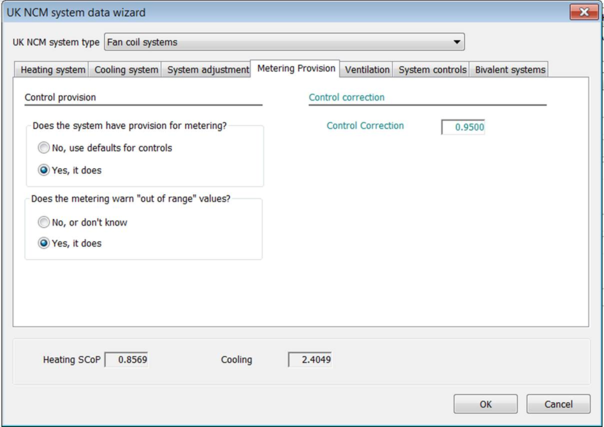Click the Control Correction value field
This screenshot has width=604, height=427.
[463, 127]
